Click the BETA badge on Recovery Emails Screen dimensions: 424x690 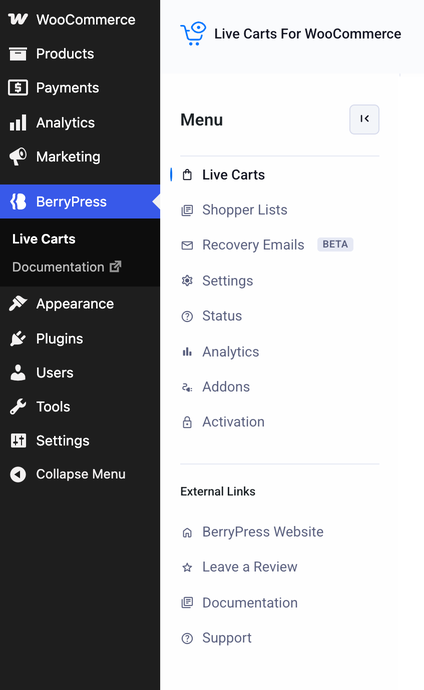click(x=335, y=244)
